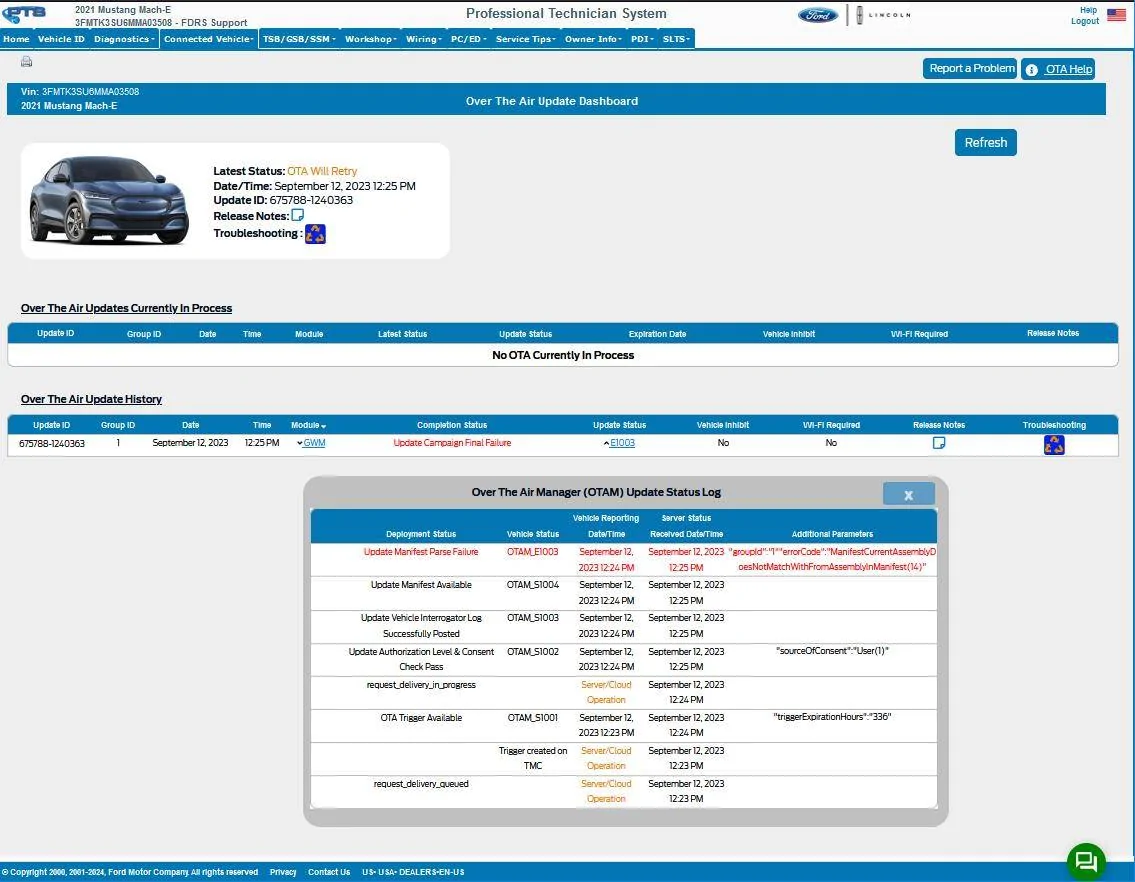1135x882 pixels.
Task: Click US-USA-DEALERS-EN-US footer text
Action: click(x=413, y=872)
